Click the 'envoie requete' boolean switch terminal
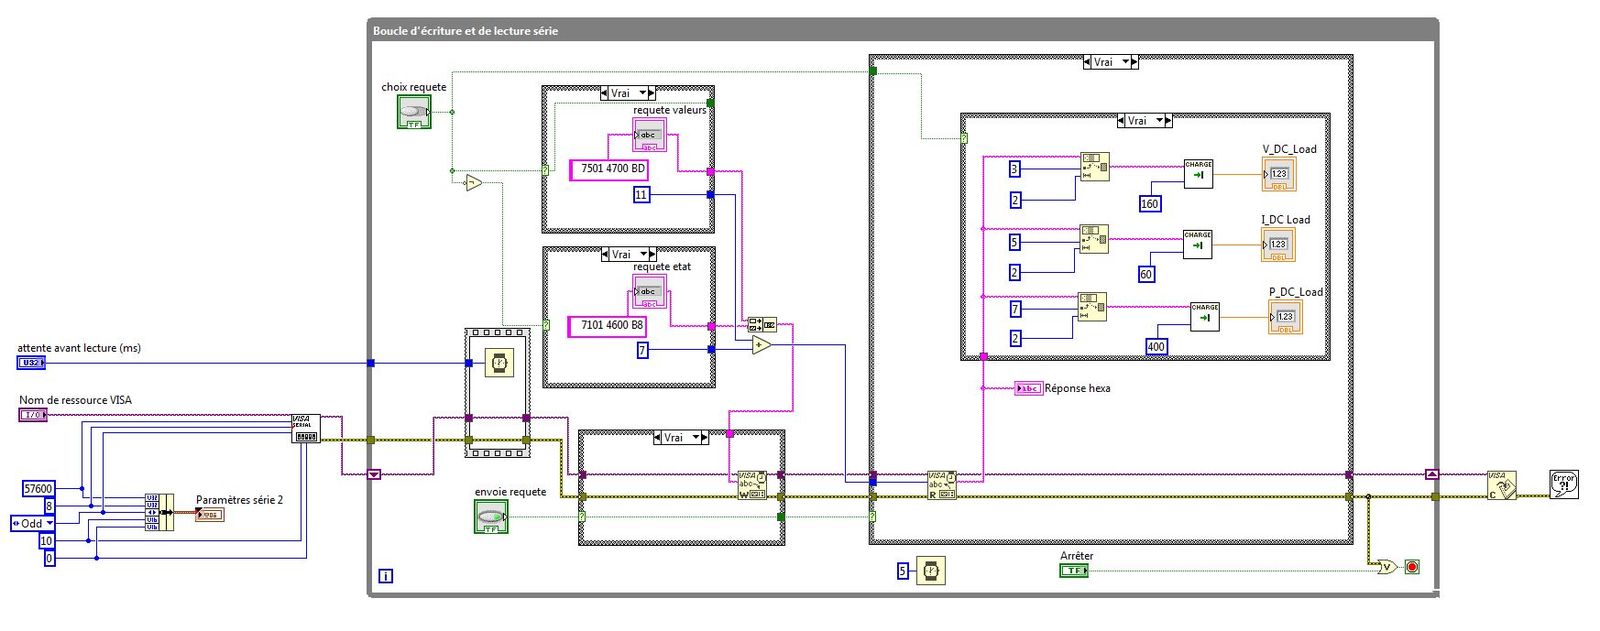Viewport: 1600px width, 631px height. [x=490, y=516]
